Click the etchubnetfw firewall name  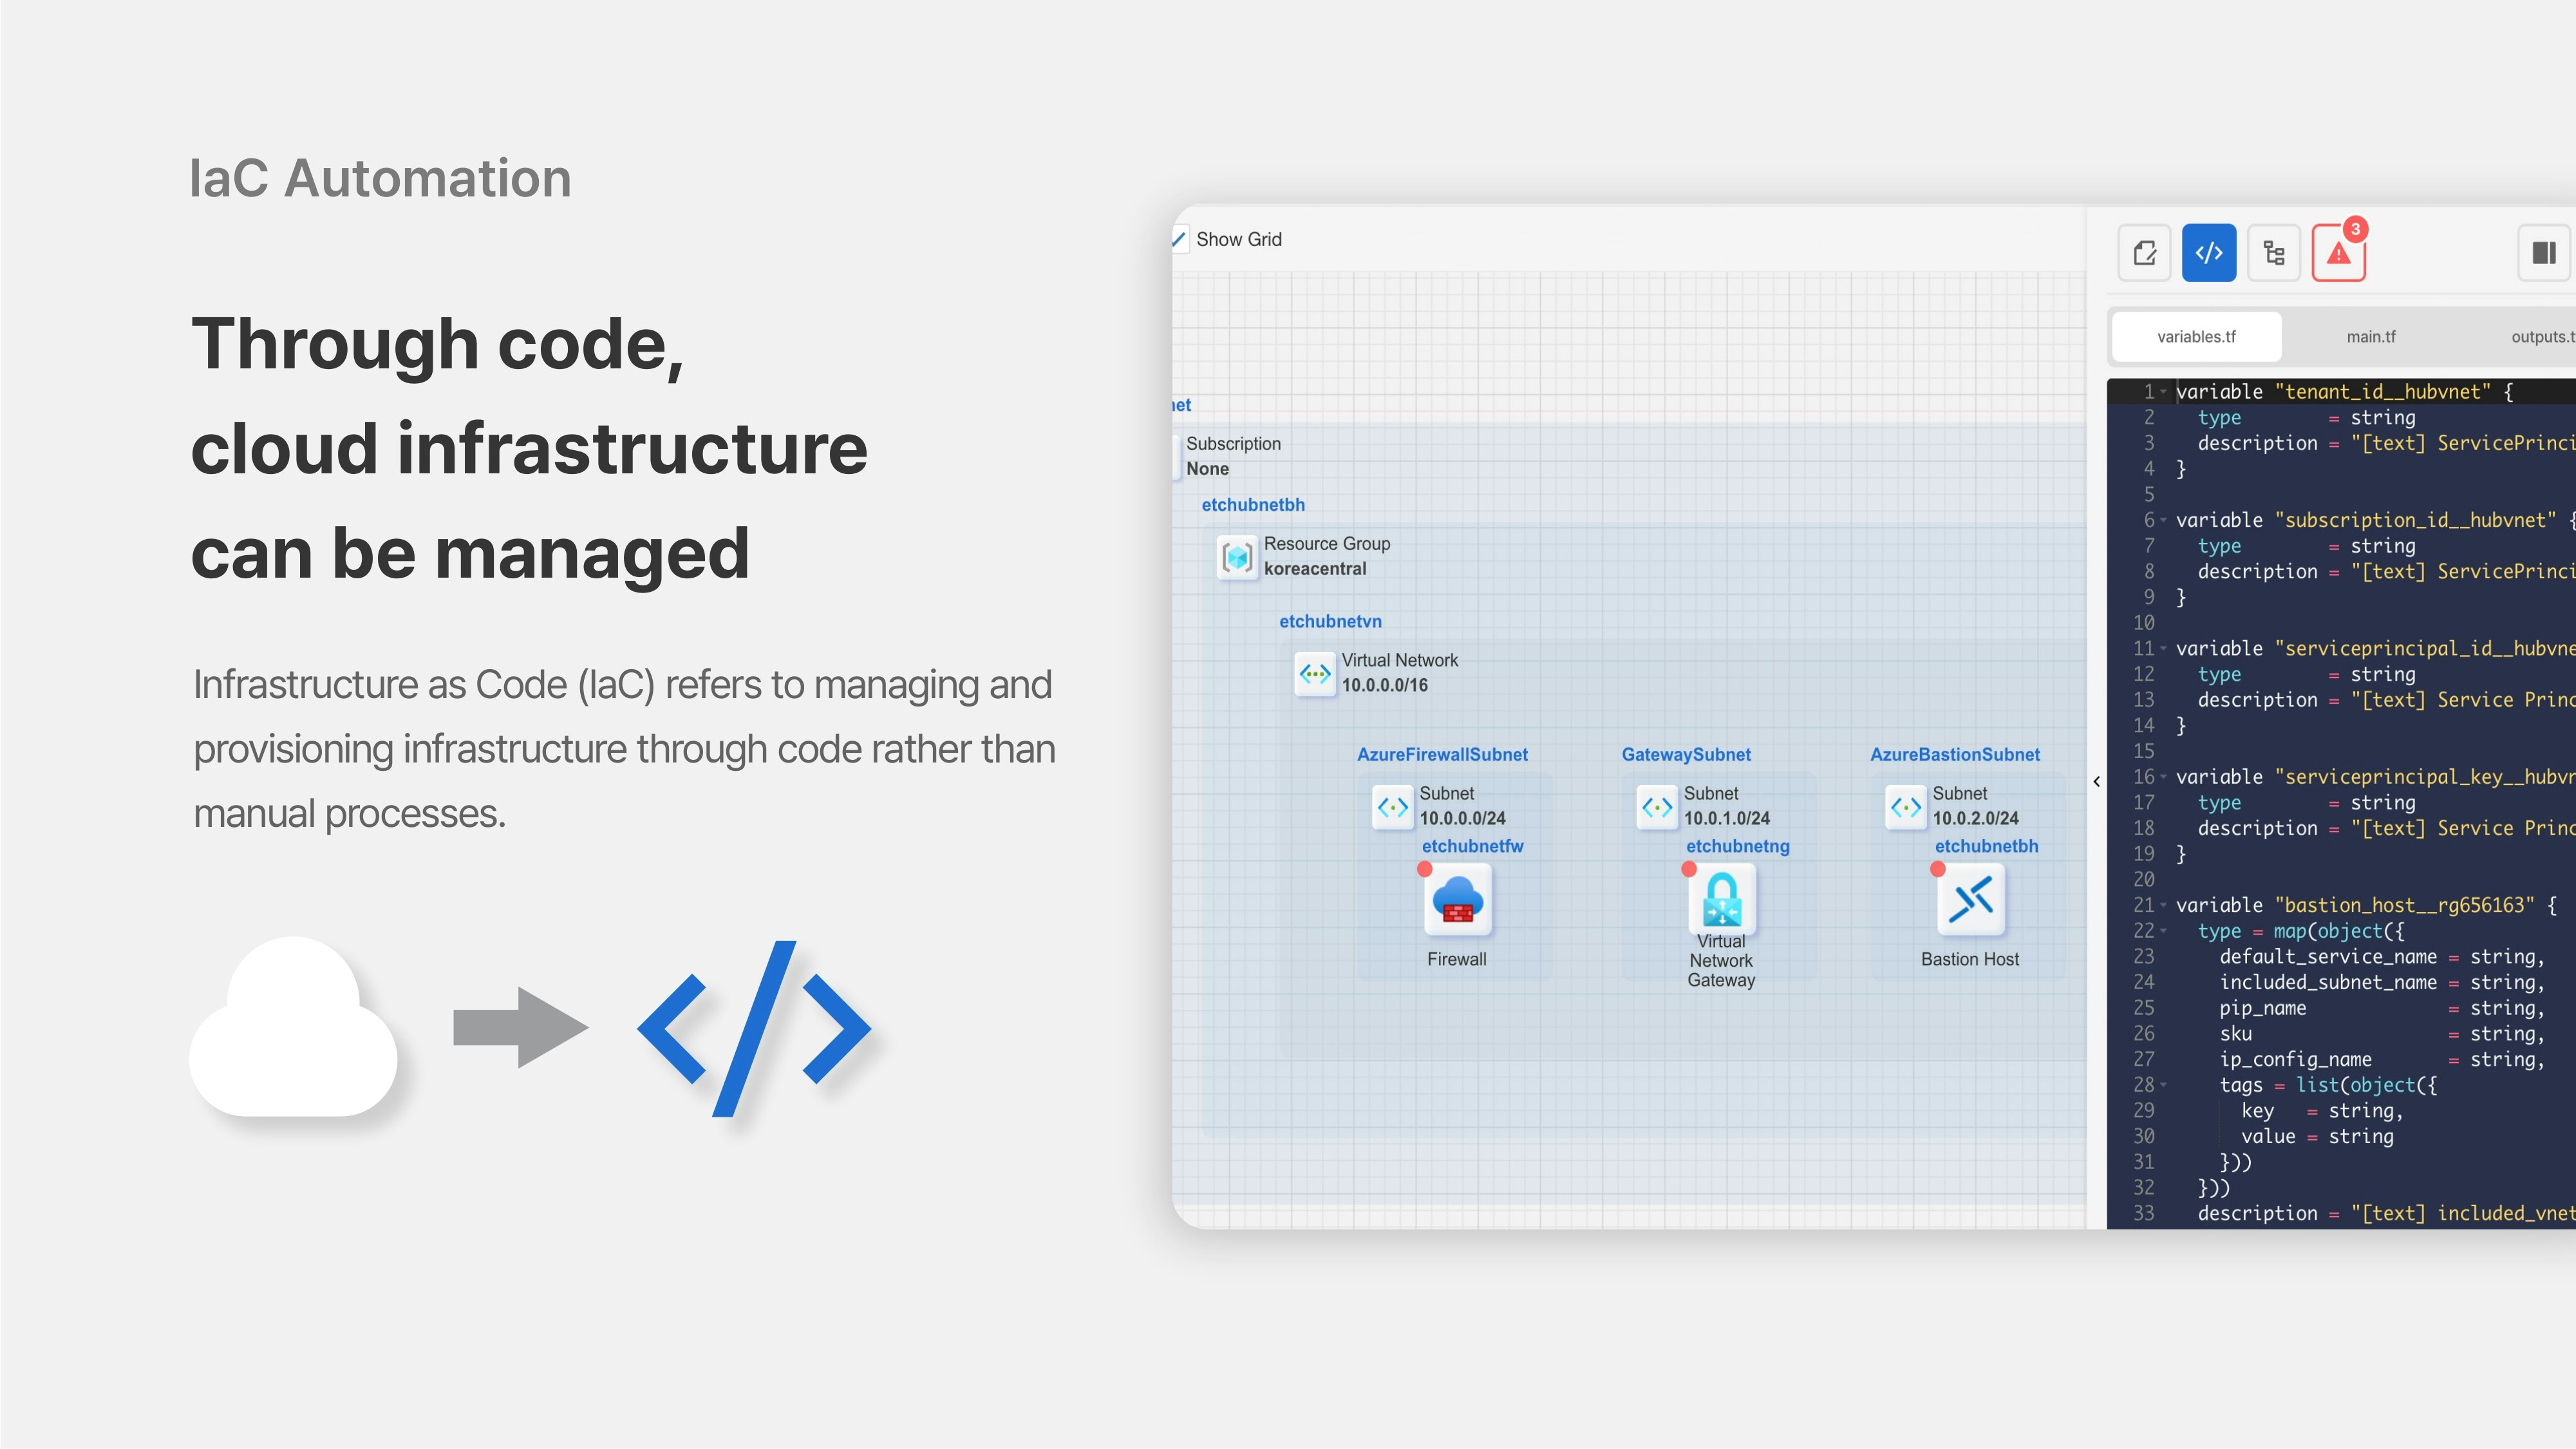(x=1472, y=846)
